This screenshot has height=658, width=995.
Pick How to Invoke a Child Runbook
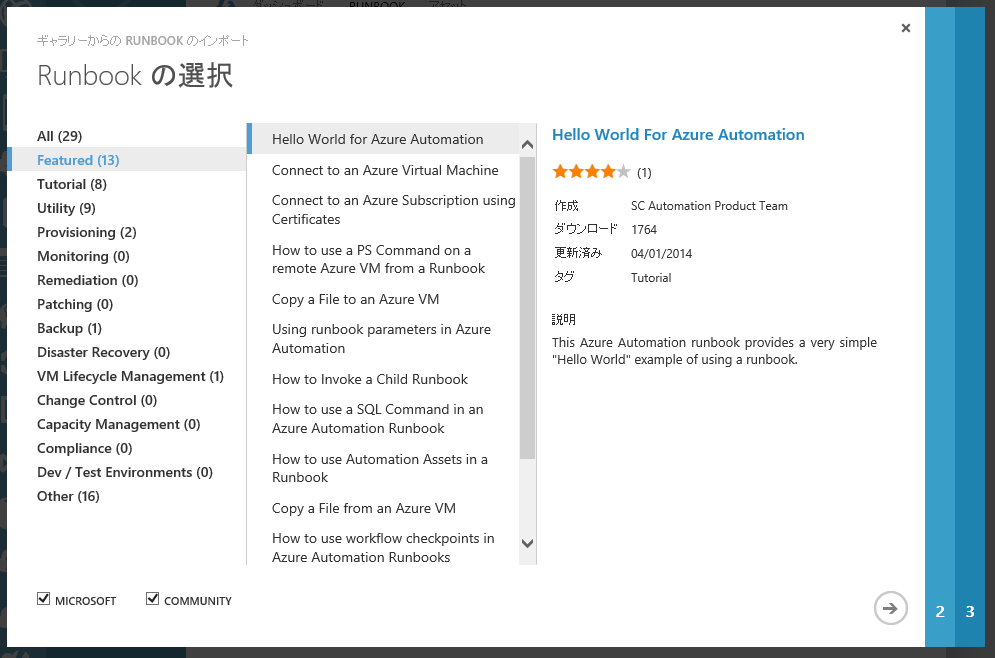click(370, 379)
